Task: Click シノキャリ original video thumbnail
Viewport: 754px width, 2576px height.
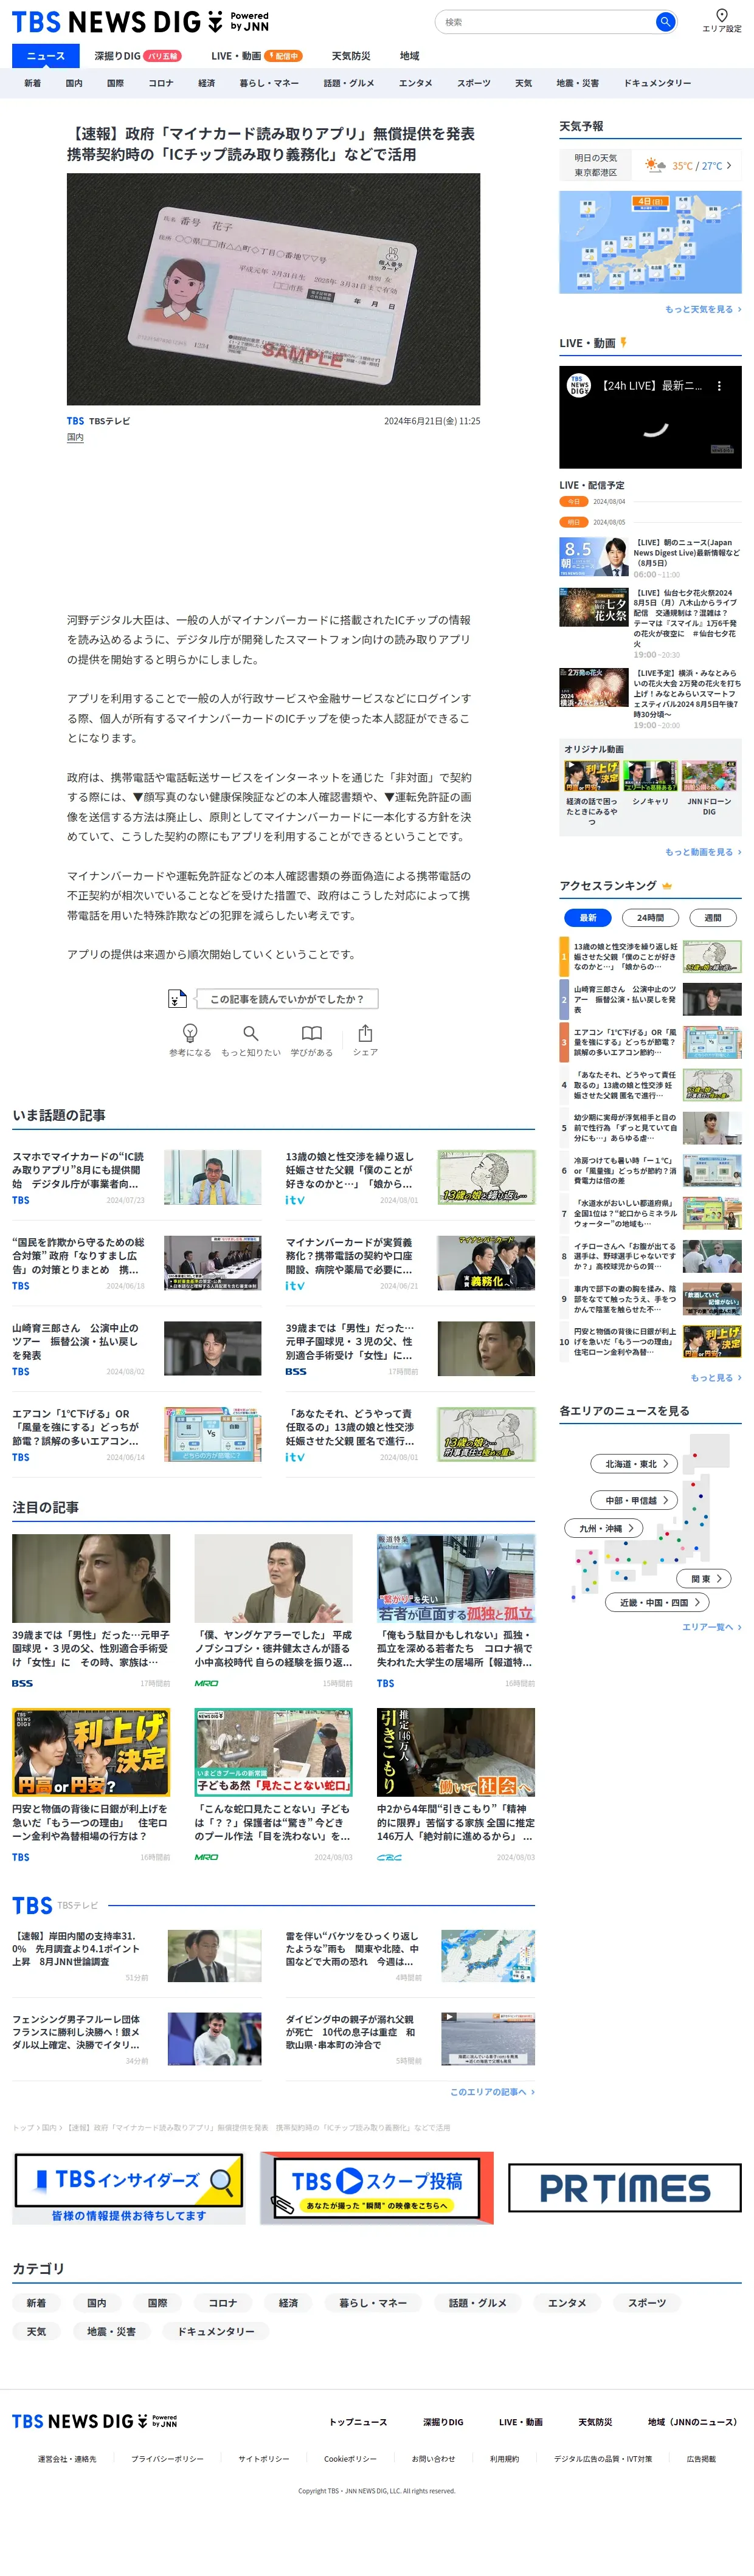Action: pos(650,776)
